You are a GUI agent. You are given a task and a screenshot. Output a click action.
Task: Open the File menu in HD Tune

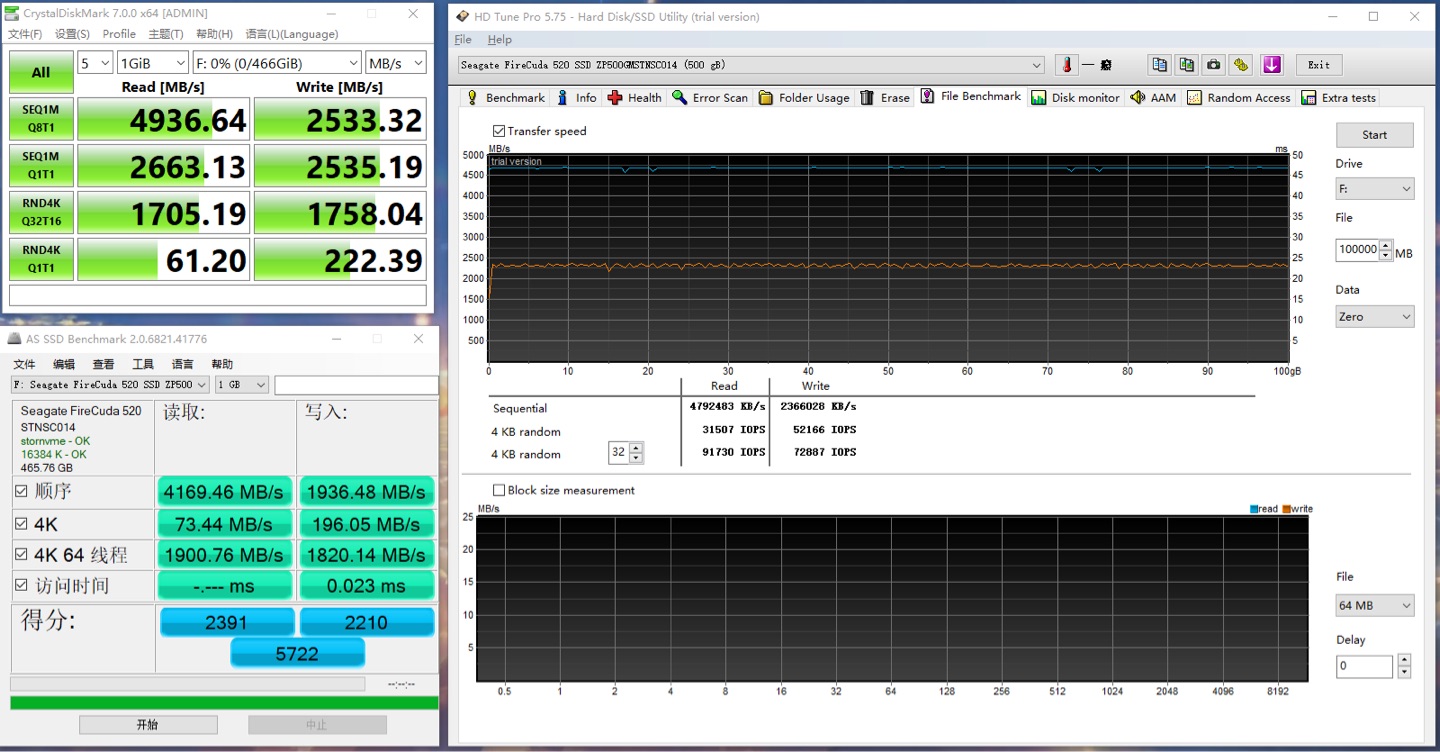click(463, 40)
